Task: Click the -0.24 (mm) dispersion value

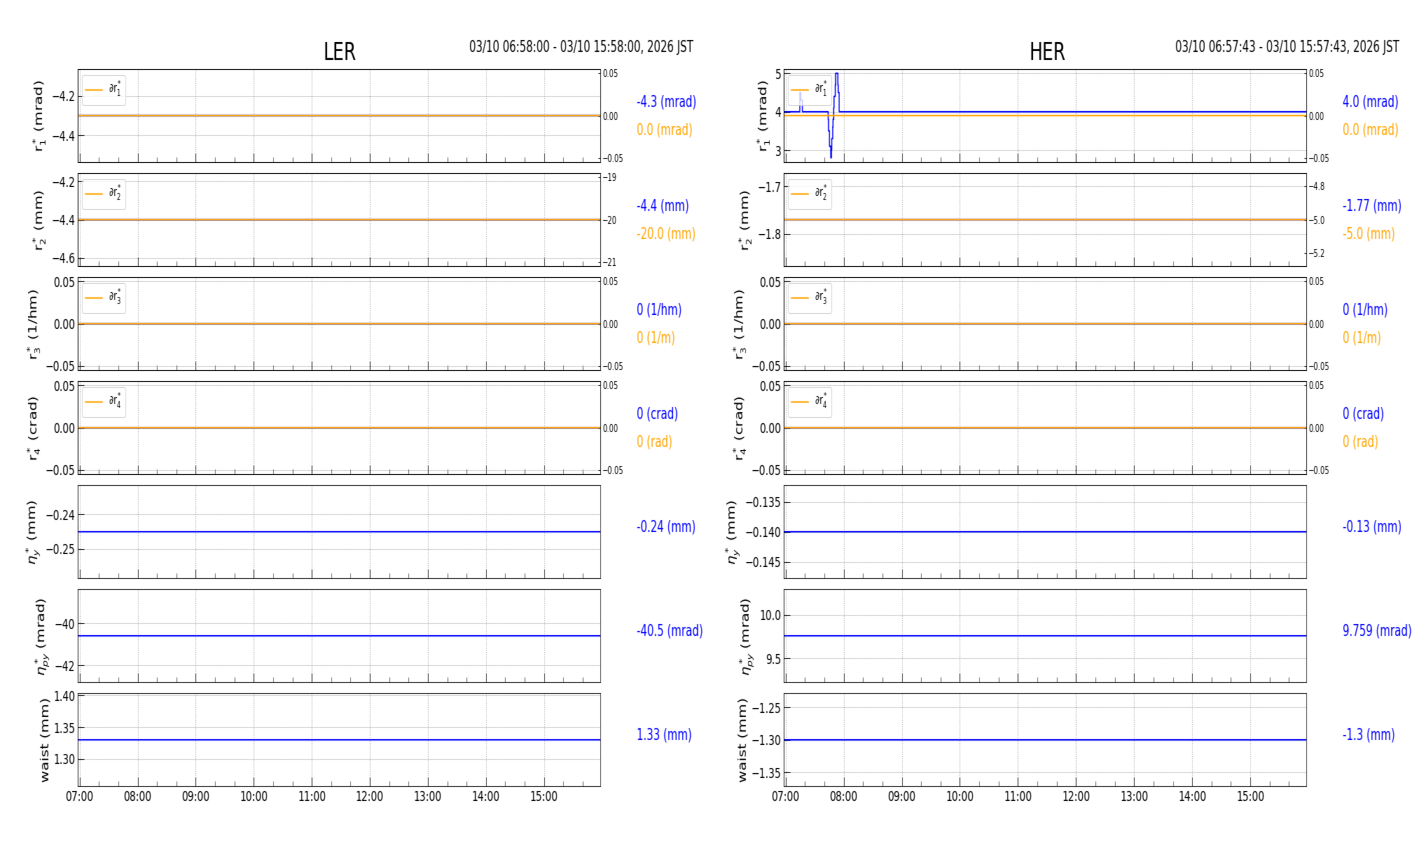Action: pyautogui.click(x=666, y=527)
